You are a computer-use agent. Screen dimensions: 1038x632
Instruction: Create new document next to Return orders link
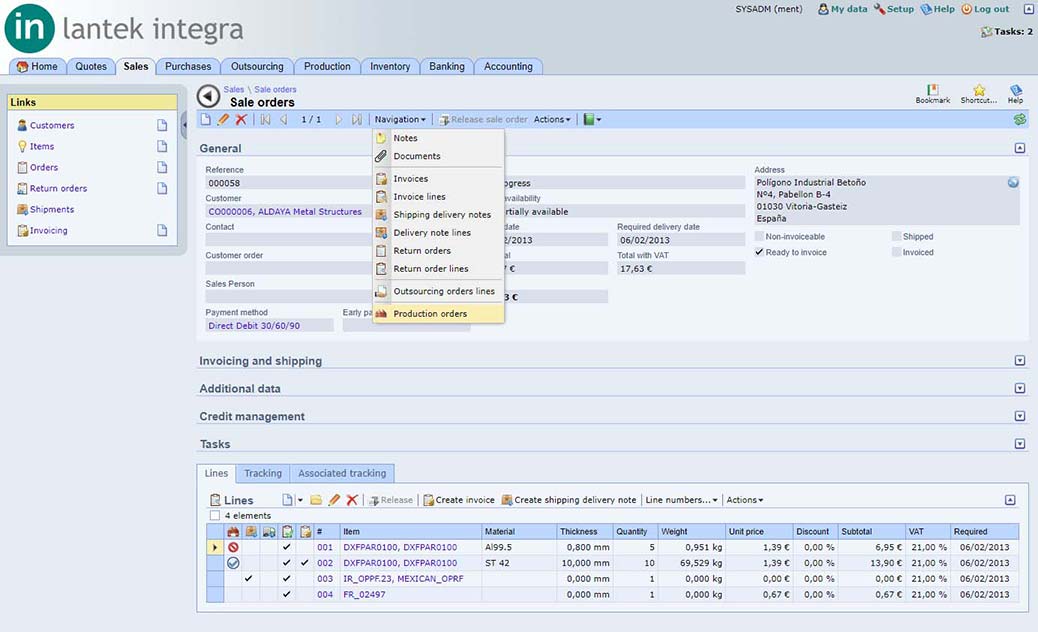[162, 189]
